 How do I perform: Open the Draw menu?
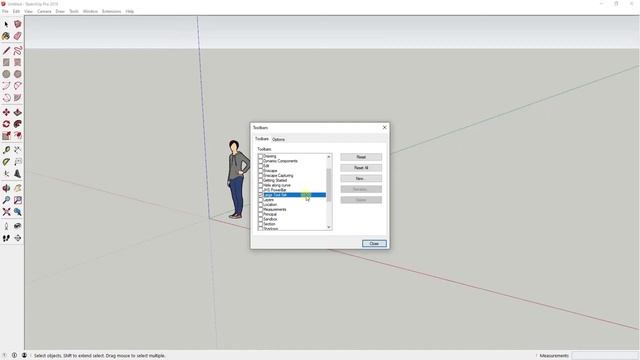60,11
